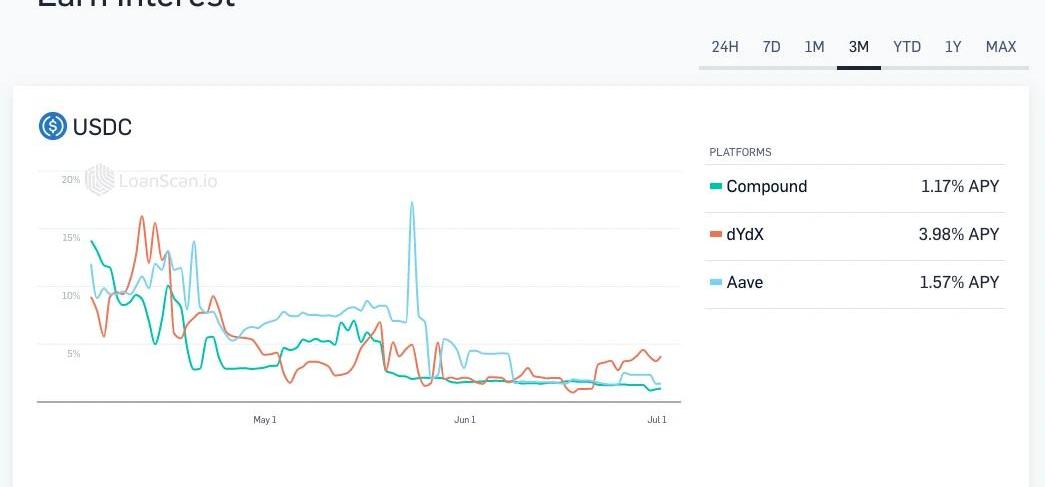This screenshot has height=487, width=1045.
Task: Select the 1M time range tab
Action: [x=814, y=47]
